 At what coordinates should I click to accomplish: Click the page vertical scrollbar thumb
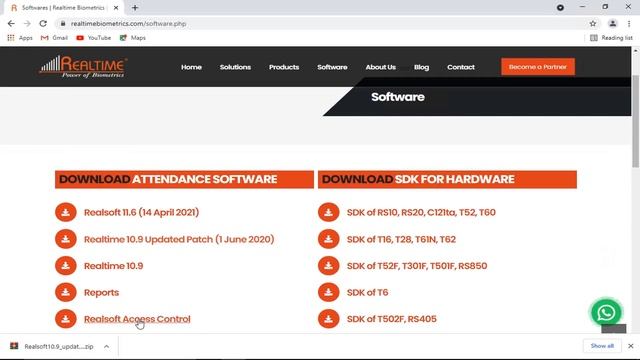(x=636, y=121)
